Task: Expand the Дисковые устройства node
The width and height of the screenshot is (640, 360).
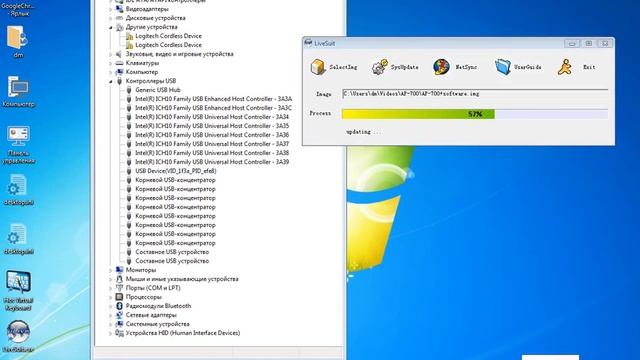Action: pos(111,18)
